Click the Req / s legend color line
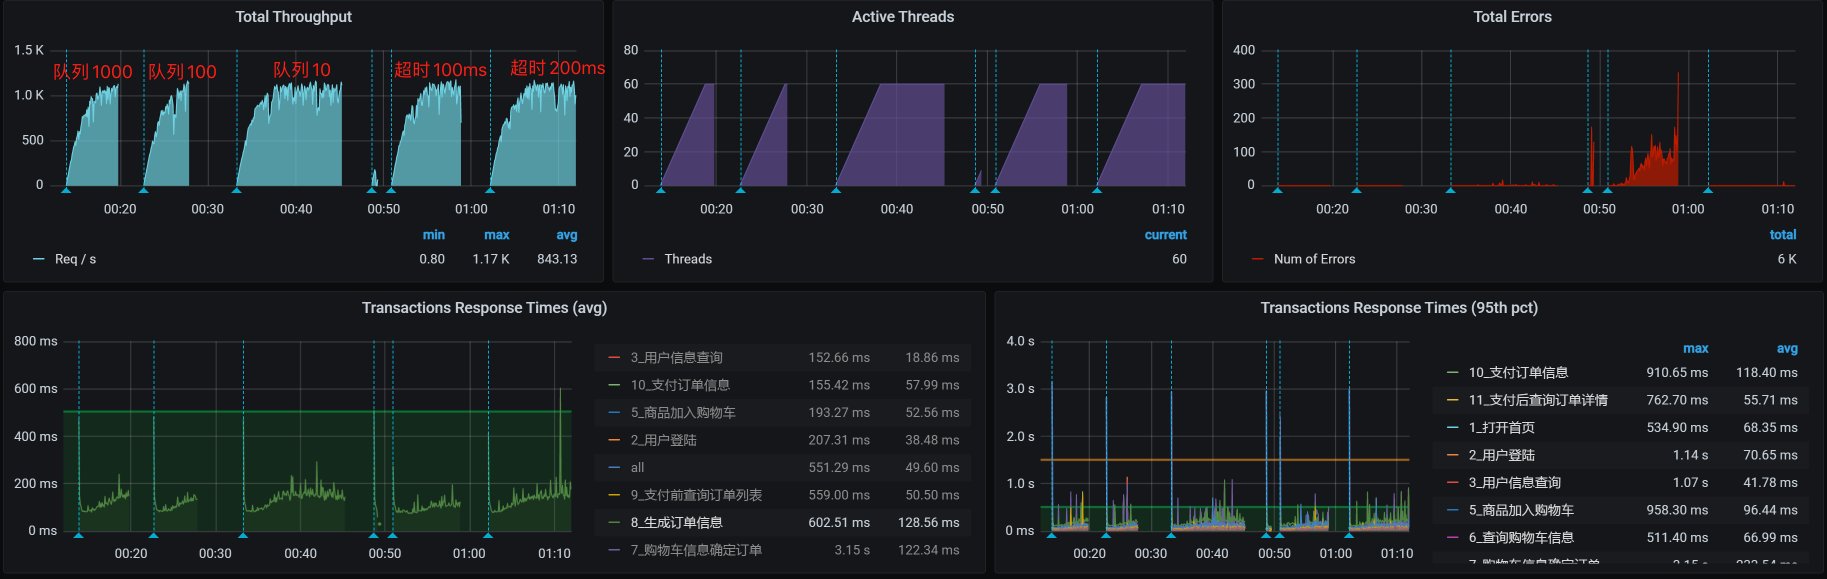1827x579 pixels. (39, 259)
